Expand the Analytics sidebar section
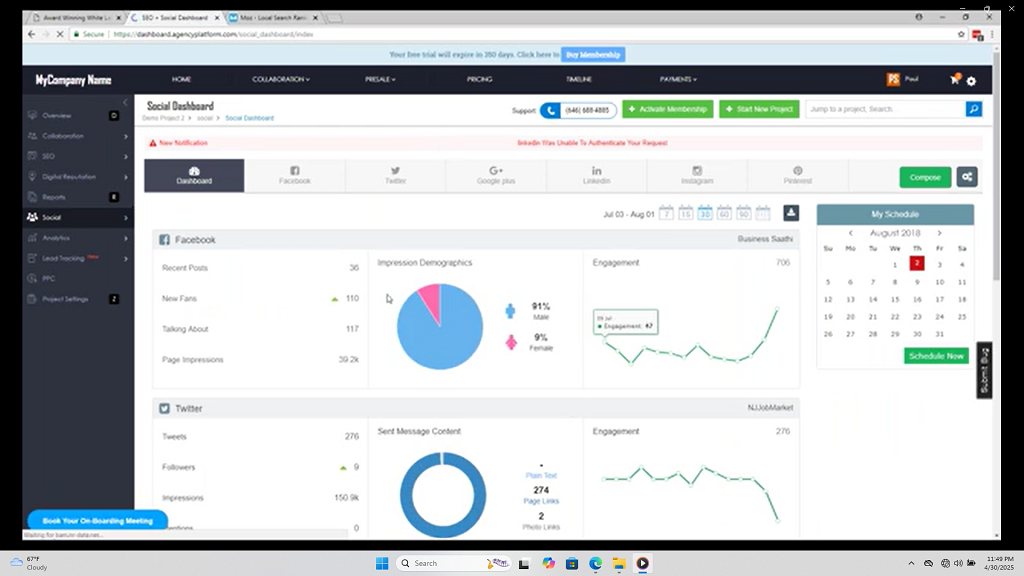This screenshot has height=576, width=1024. click(78, 238)
